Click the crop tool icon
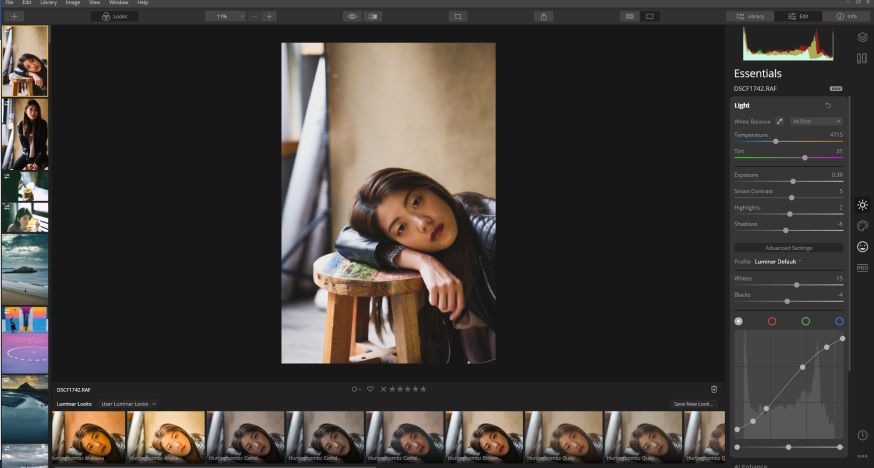874x468 pixels. (457, 16)
